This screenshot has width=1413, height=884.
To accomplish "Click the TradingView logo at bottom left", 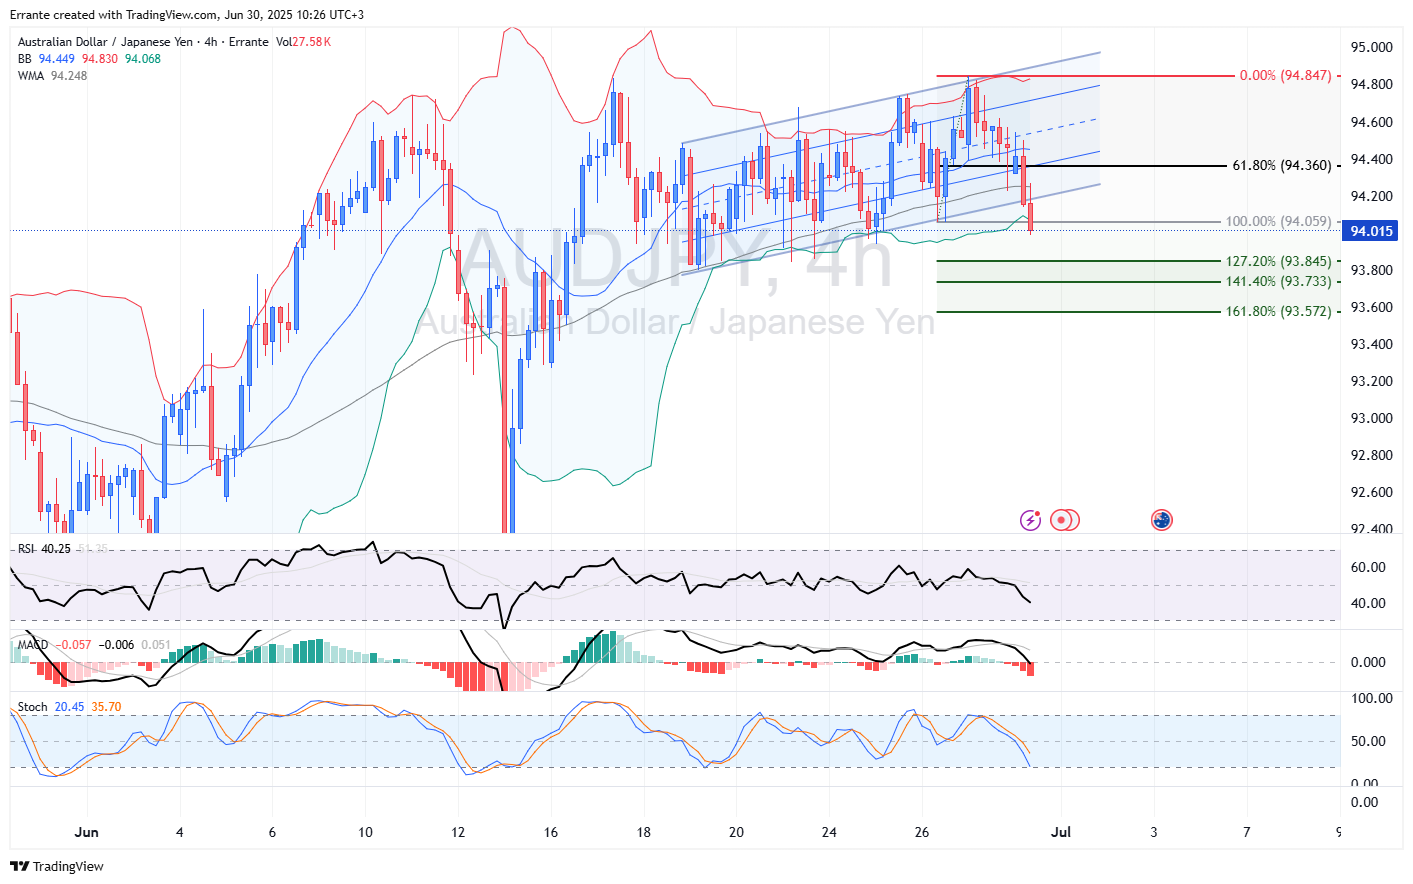I will [57, 866].
